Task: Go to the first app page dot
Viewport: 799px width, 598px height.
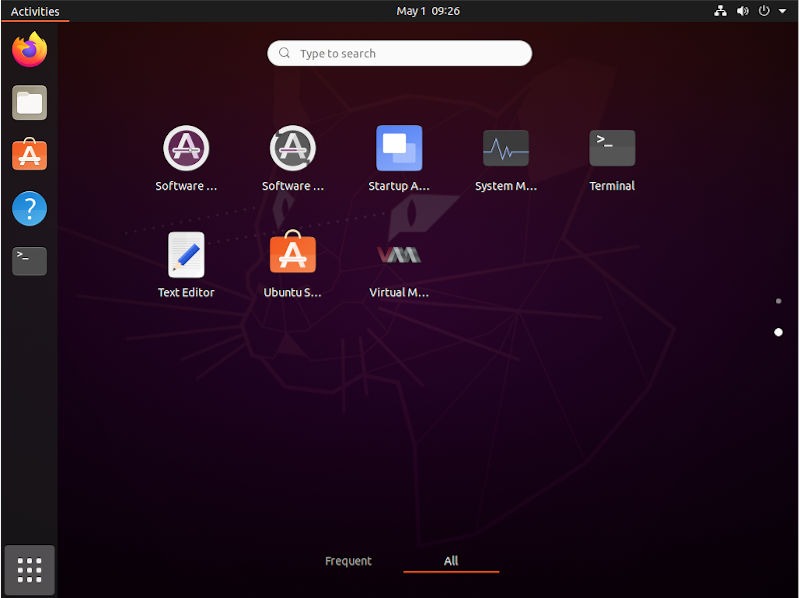Action: pos(778,301)
